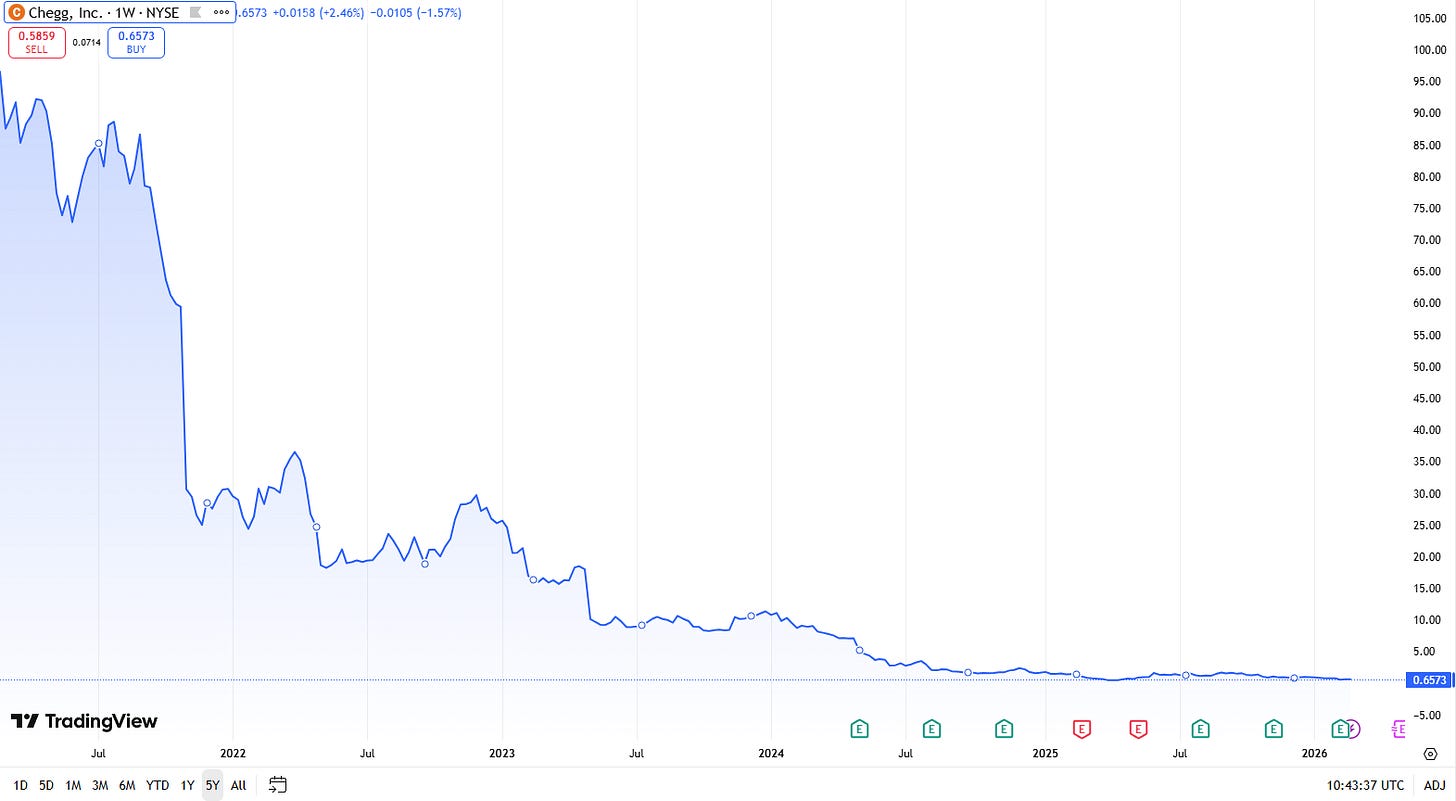Click the 10.00 price scale label
The width and height of the screenshot is (1456, 801).
click(x=1427, y=620)
